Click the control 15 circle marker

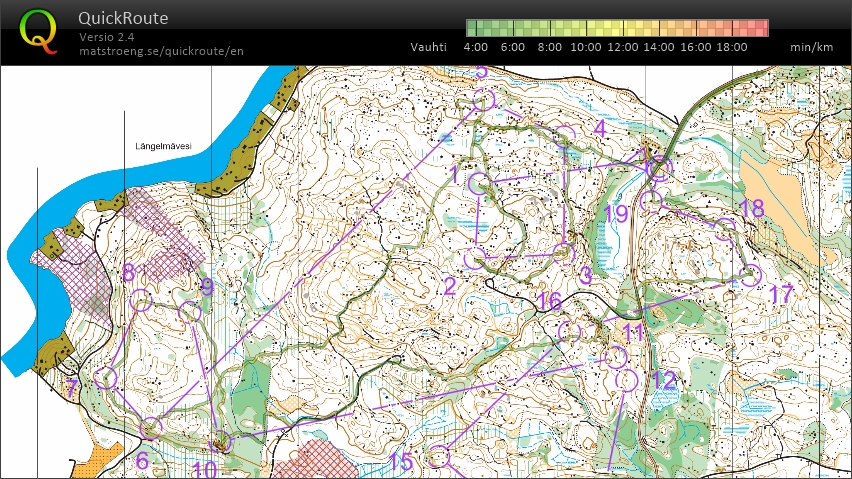pos(437,456)
